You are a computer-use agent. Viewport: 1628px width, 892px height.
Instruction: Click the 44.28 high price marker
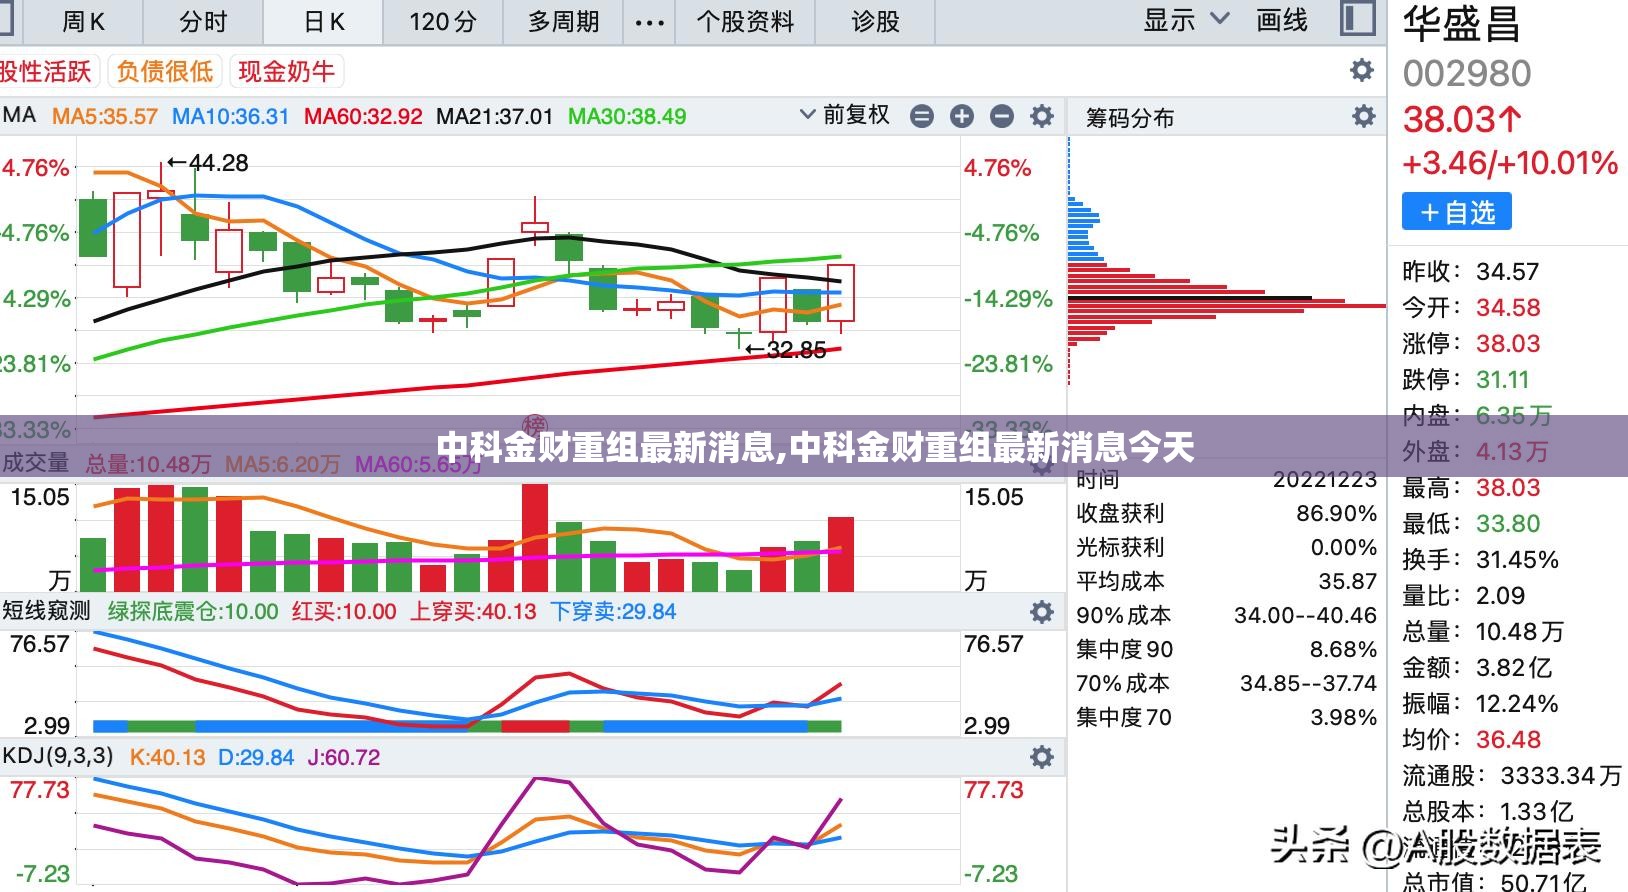point(207,162)
